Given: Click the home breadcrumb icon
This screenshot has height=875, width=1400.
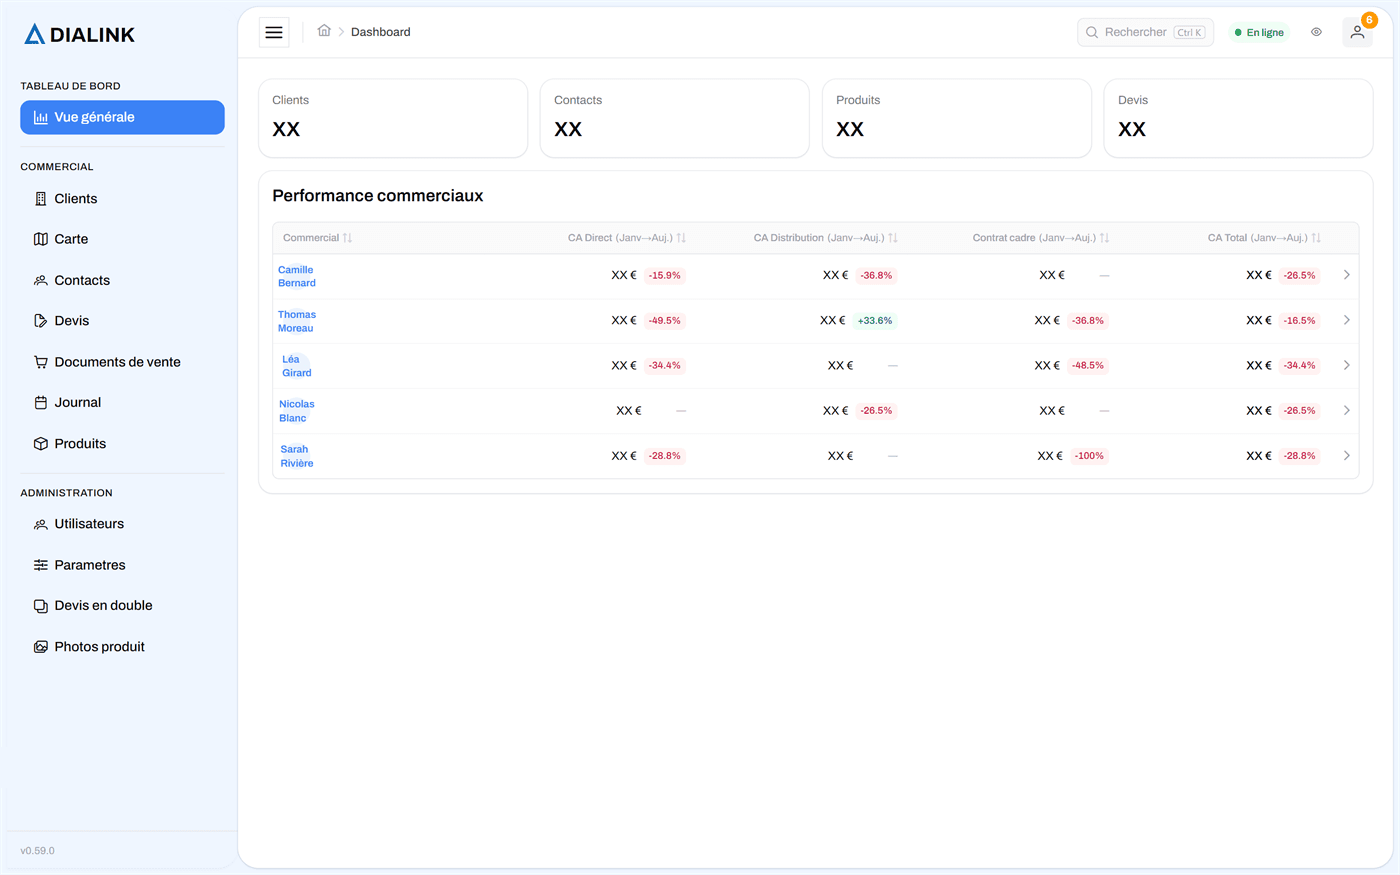Looking at the screenshot, I should tap(324, 31).
